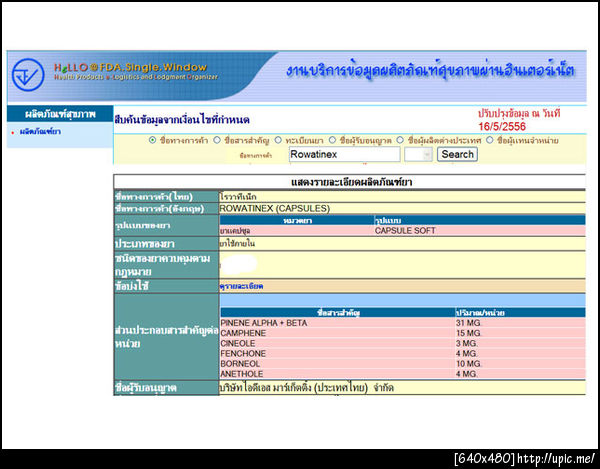Click the 15 MG. quantity value
This screenshot has height=469, width=600.
[468, 333]
